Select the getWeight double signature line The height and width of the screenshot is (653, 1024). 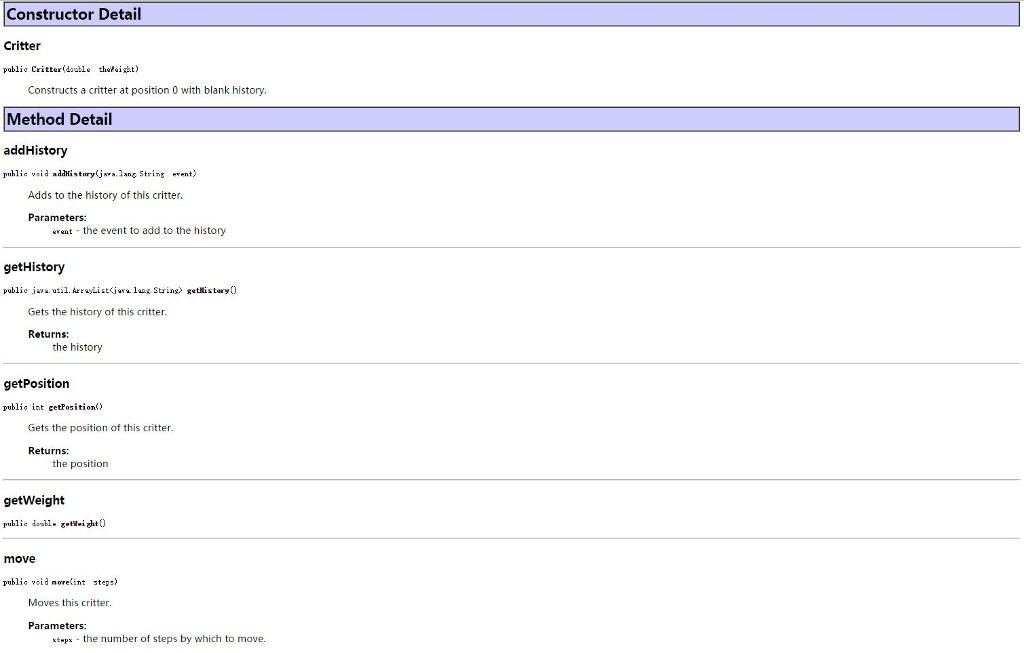tap(54, 524)
